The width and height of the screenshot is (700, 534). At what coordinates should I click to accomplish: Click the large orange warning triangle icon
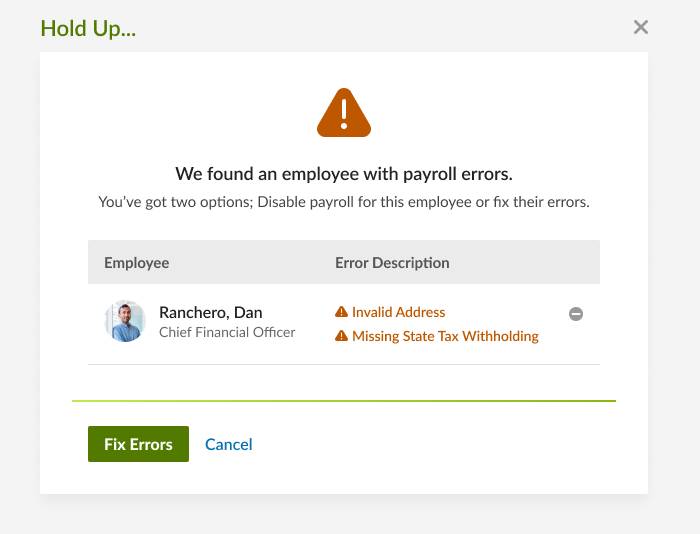(x=344, y=113)
